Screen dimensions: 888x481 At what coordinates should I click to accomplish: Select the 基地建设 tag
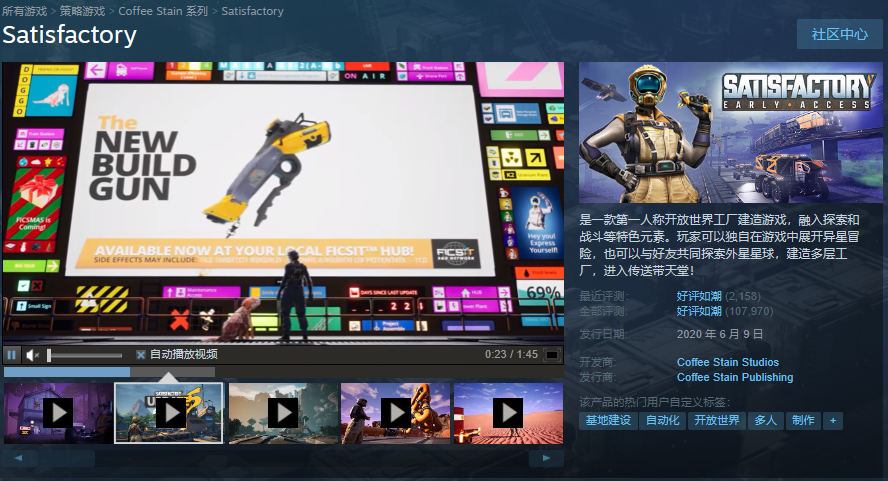pos(608,420)
